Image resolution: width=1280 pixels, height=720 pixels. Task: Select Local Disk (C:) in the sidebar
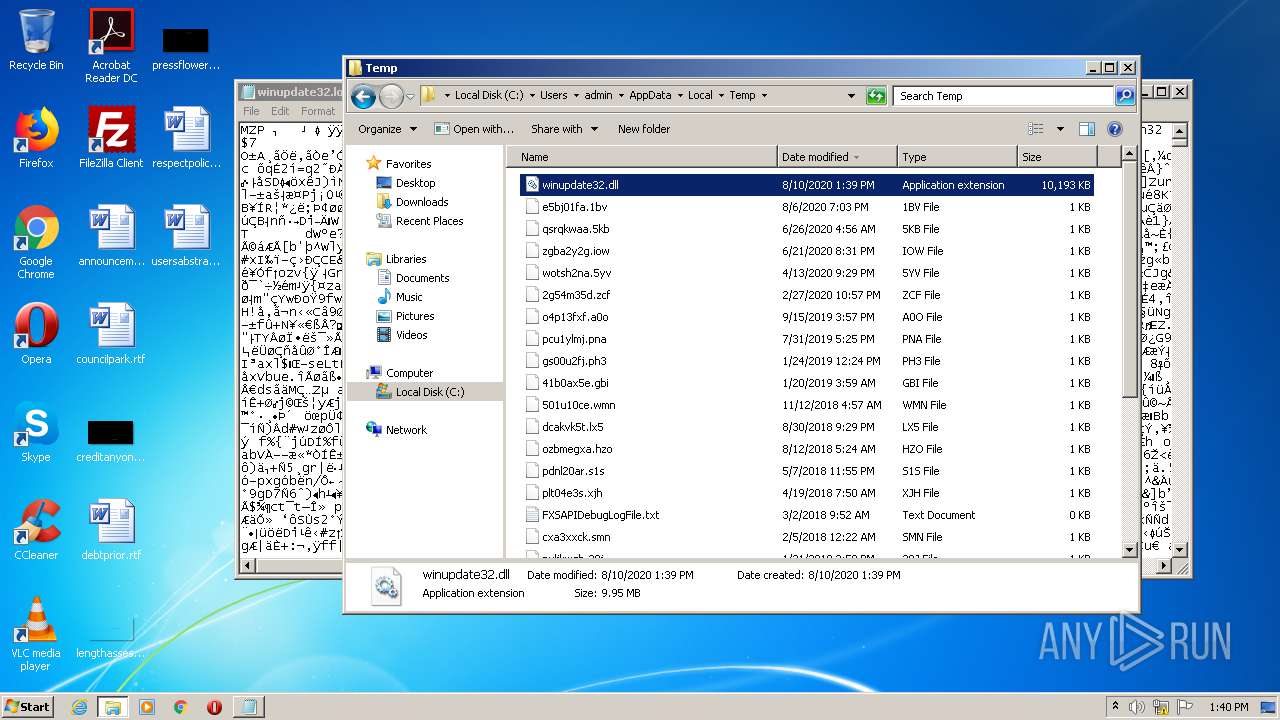[x=429, y=392]
